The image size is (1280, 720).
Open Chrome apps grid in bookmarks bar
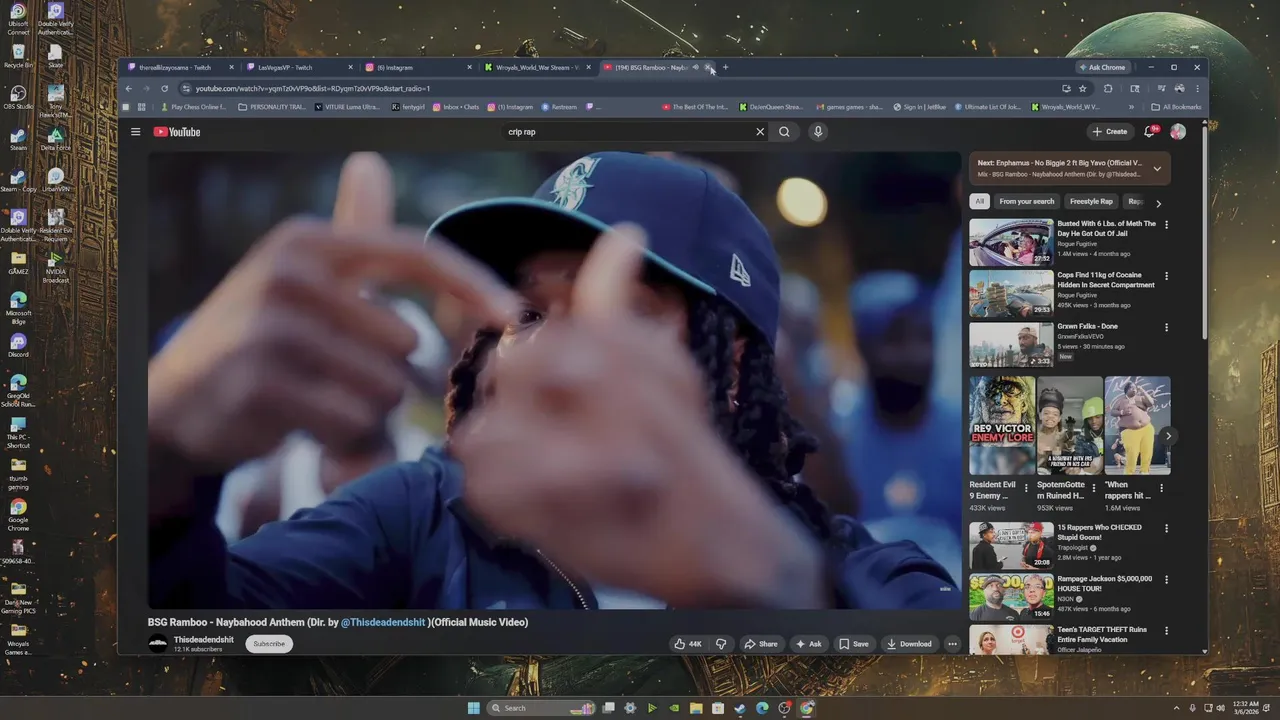pos(142,107)
